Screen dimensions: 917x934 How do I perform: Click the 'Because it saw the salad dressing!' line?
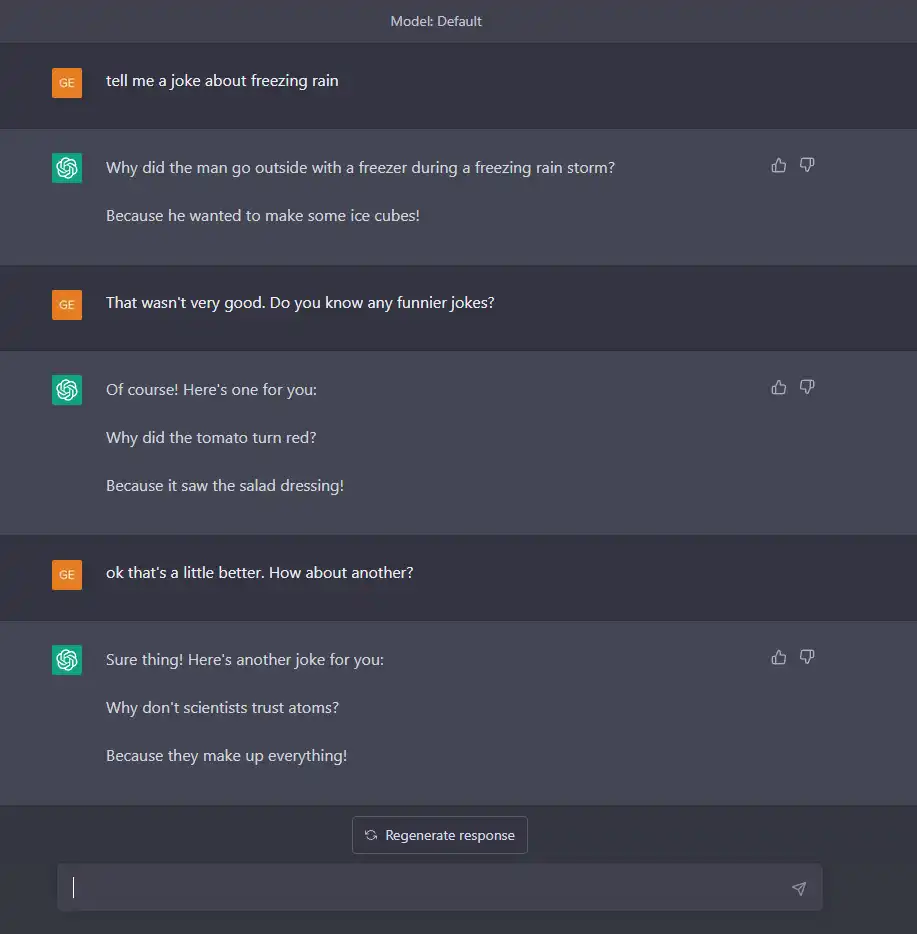pyautogui.click(x=225, y=486)
